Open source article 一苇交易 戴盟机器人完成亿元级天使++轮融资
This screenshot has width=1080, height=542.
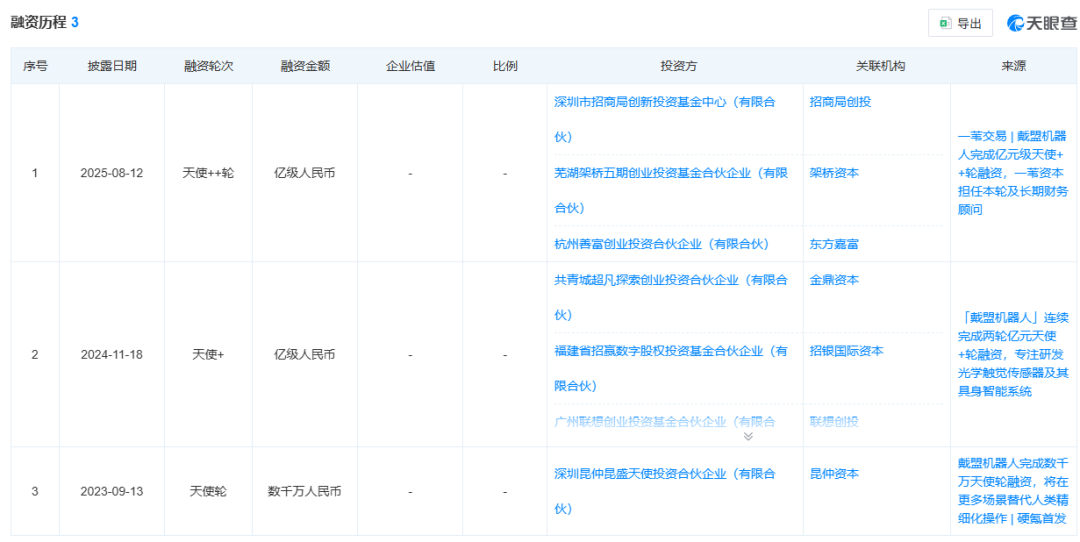click(1013, 173)
